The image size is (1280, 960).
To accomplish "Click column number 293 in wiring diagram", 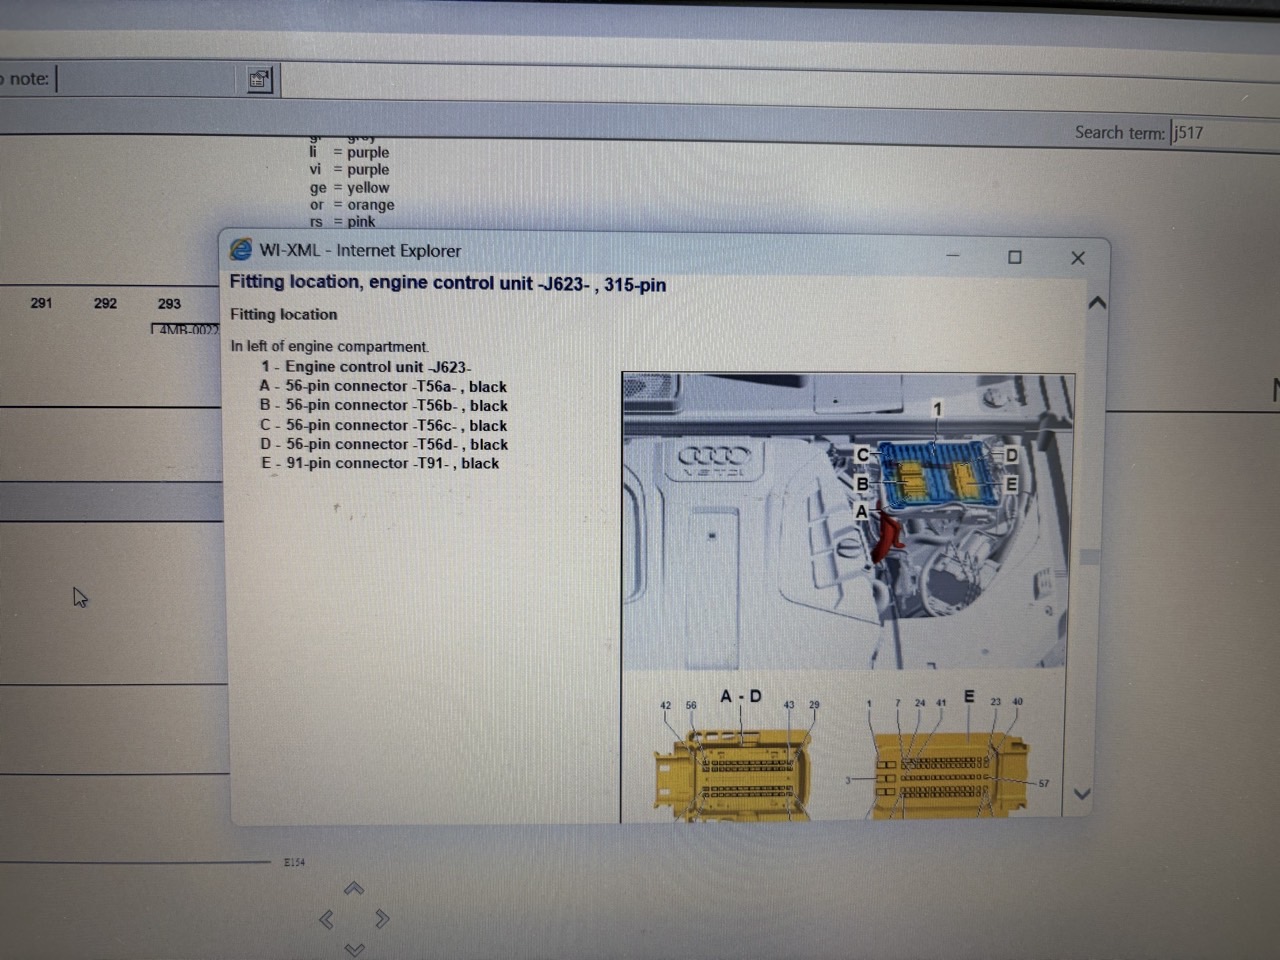I will (169, 303).
